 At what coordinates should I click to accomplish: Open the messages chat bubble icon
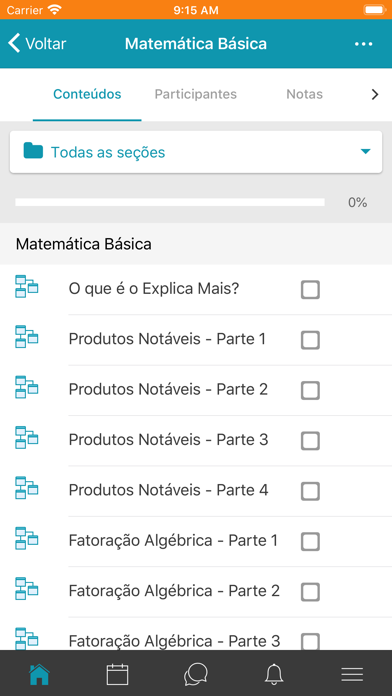[196, 675]
